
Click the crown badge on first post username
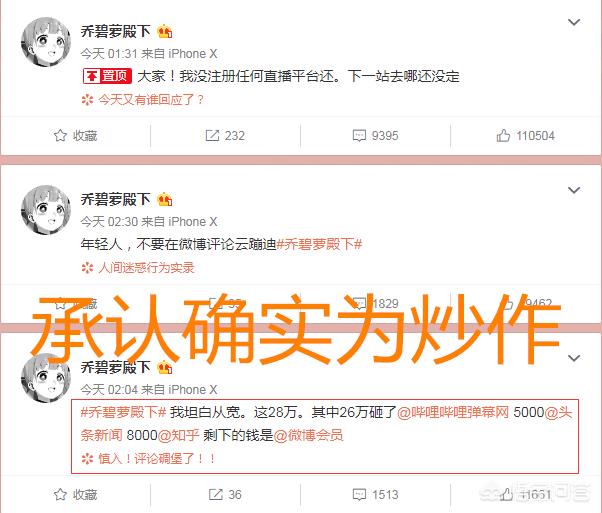pyautogui.click(x=165, y=31)
